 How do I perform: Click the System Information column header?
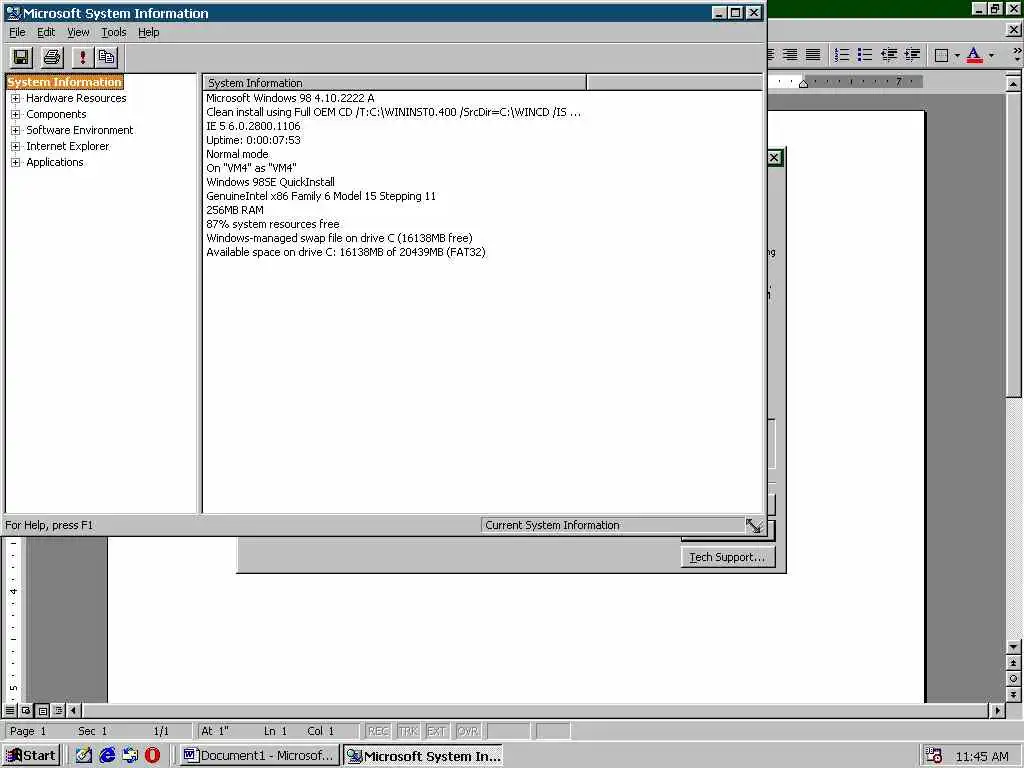(x=394, y=83)
